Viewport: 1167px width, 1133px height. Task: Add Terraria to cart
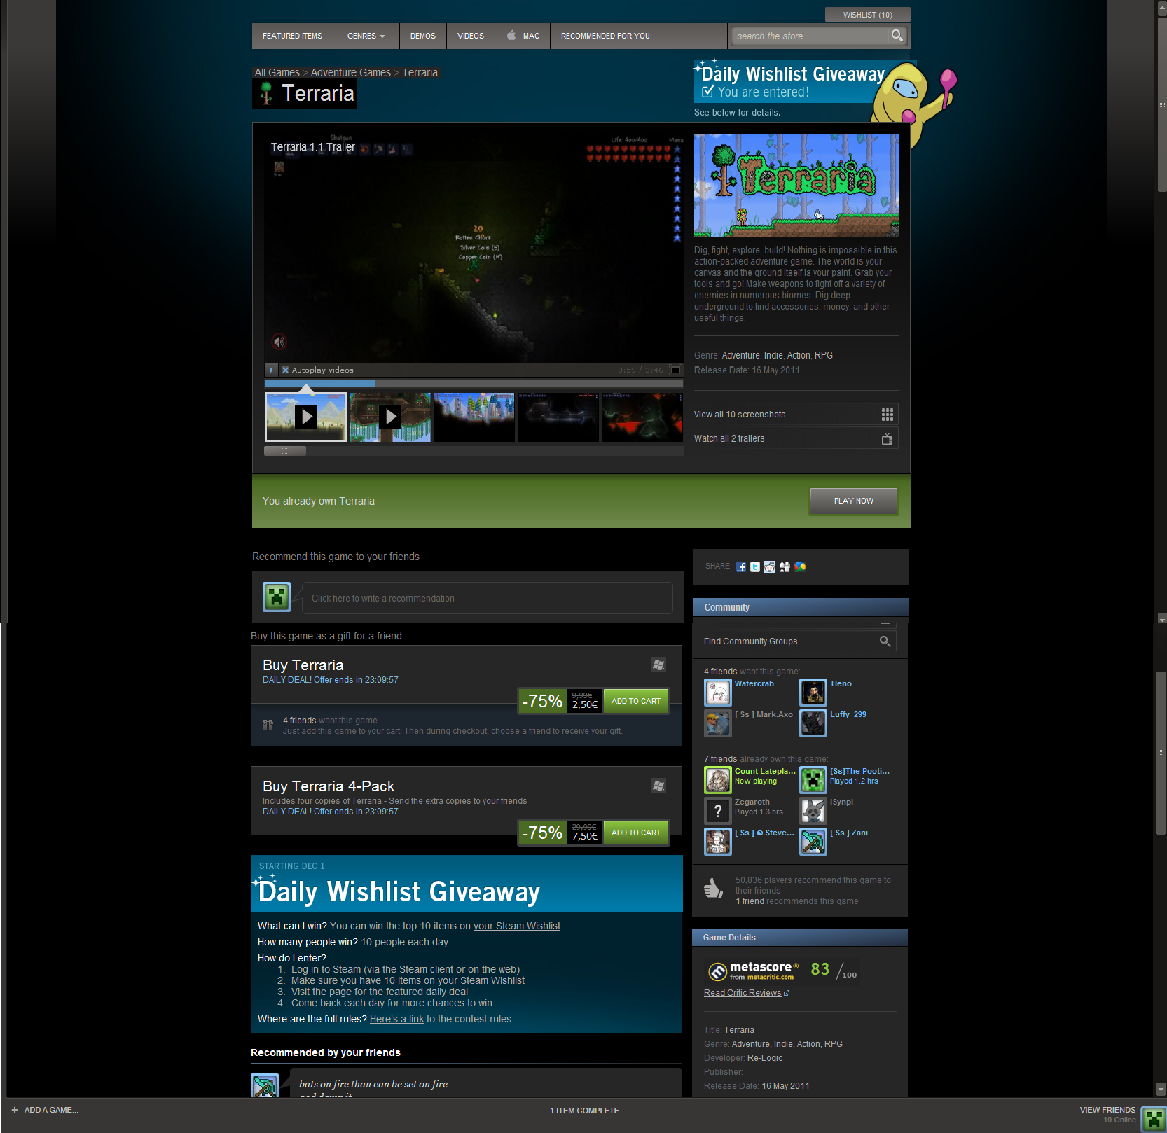(x=636, y=700)
